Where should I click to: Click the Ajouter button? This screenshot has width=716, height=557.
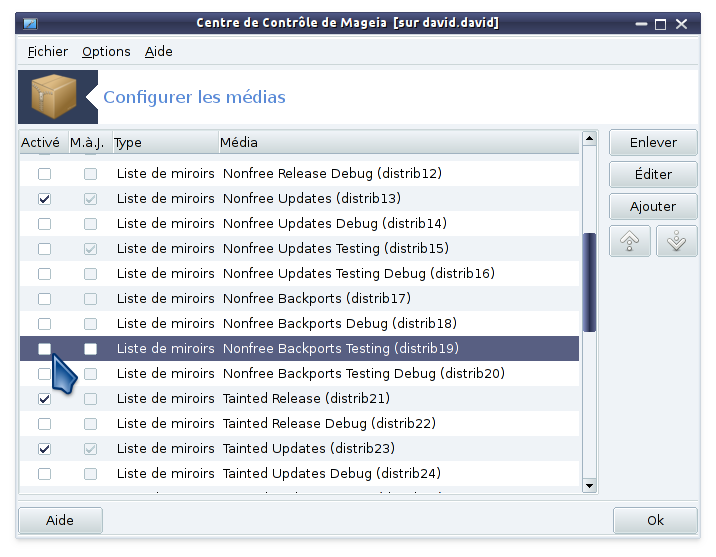tap(653, 206)
